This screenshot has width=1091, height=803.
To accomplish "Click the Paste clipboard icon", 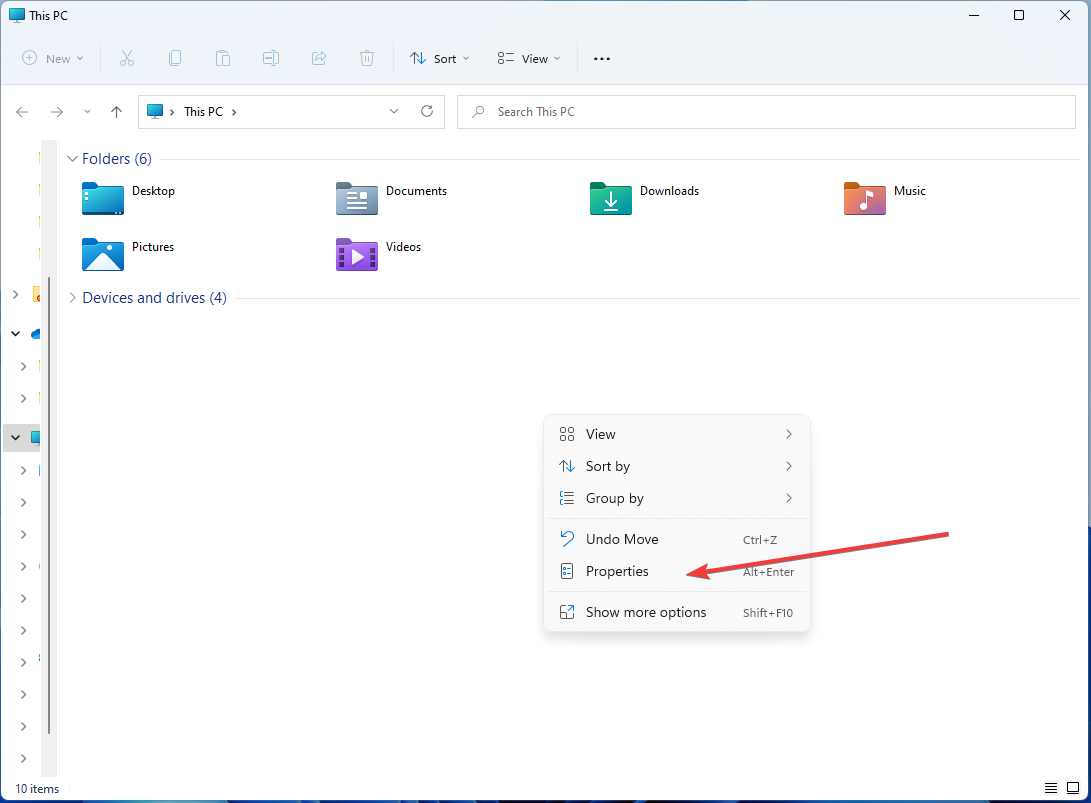I will [223, 58].
